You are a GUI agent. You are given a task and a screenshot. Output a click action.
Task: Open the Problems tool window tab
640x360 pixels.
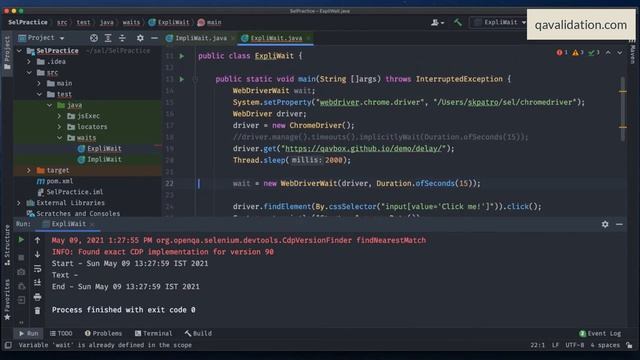tap(103, 333)
